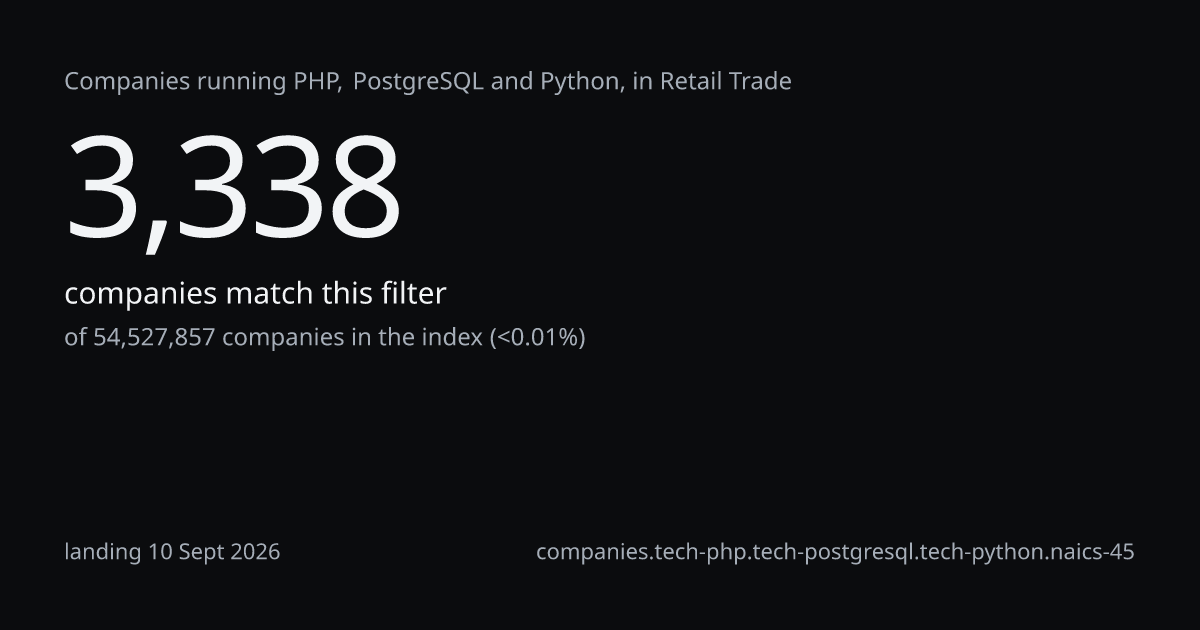Click 'companies in the index' text
The width and height of the screenshot is (1200, 630).
coord(352,337)
